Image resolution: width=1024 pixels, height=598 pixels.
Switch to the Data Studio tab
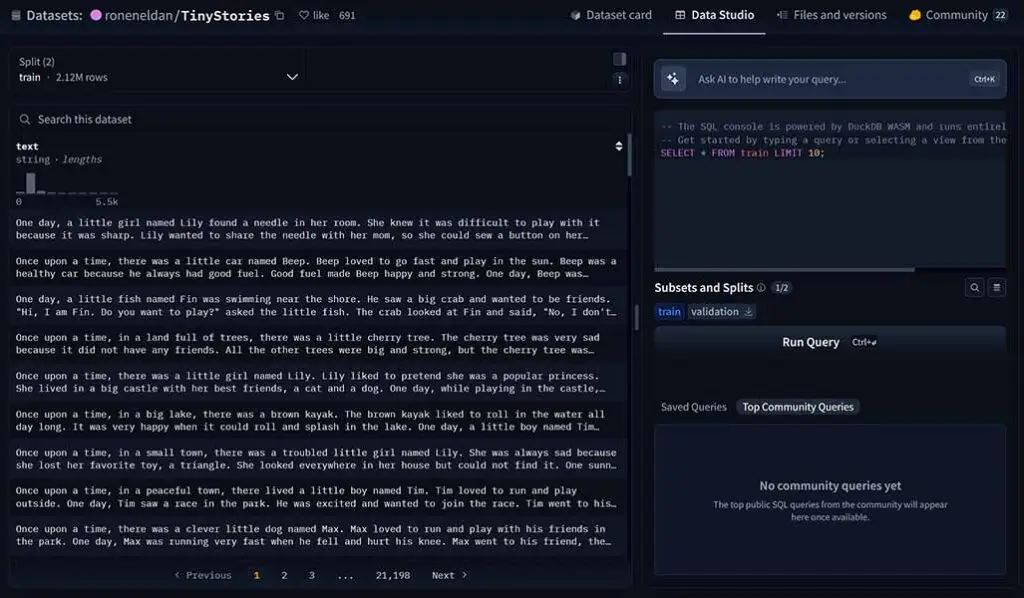714,15
